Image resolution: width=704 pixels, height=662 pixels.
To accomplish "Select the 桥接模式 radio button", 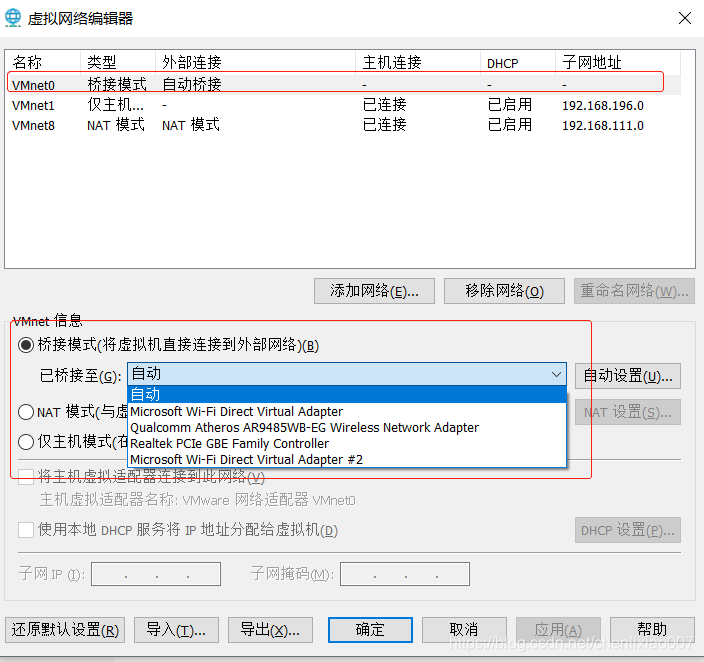I will click(26, 345).
